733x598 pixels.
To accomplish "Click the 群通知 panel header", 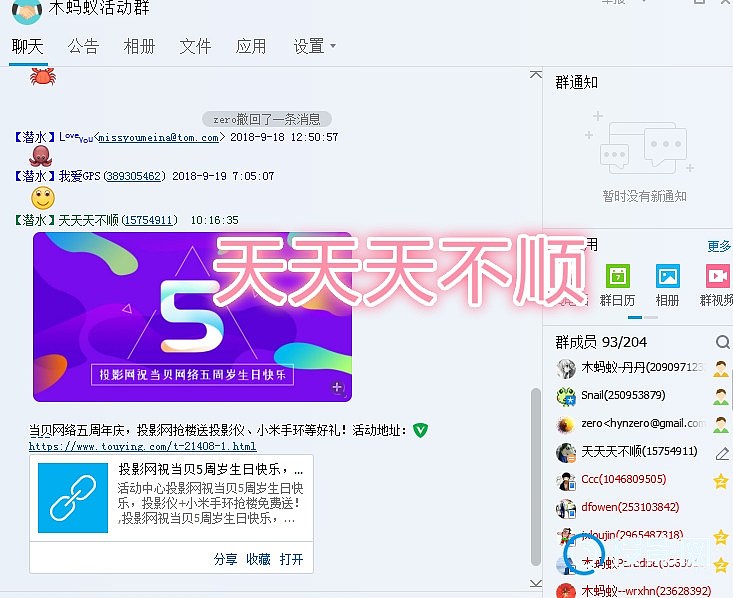I will pos(576,82).
